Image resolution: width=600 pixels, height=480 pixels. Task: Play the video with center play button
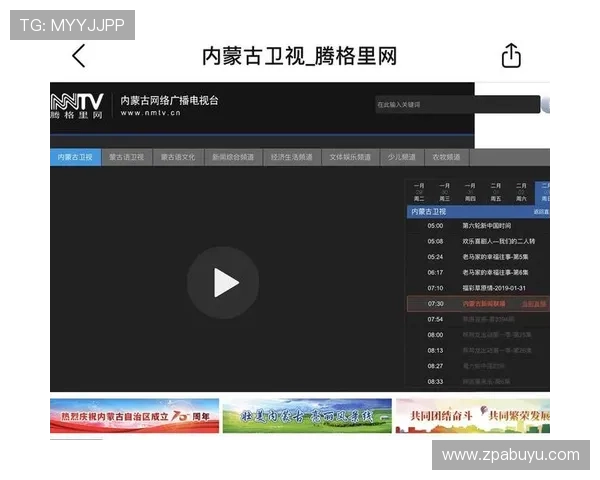pyautogui.click(x=223, y=282)
